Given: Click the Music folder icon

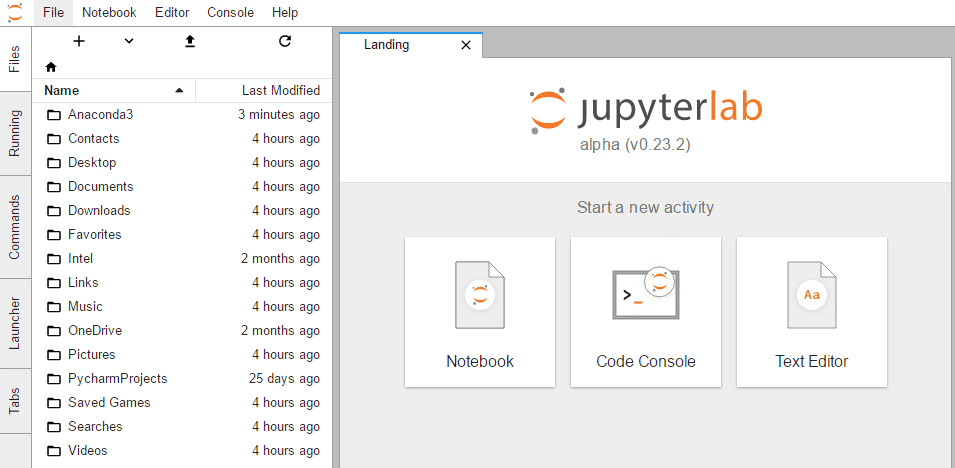Looking at the screenshot, I should click(55, 307).
